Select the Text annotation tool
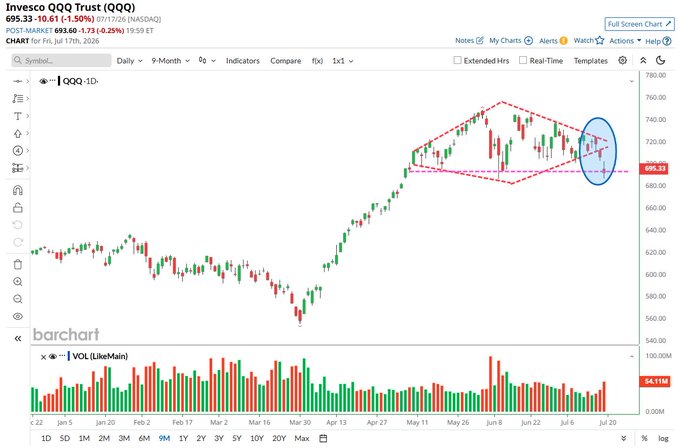The height and width of the screenshot is (448, 679). (x=18, y=116)
